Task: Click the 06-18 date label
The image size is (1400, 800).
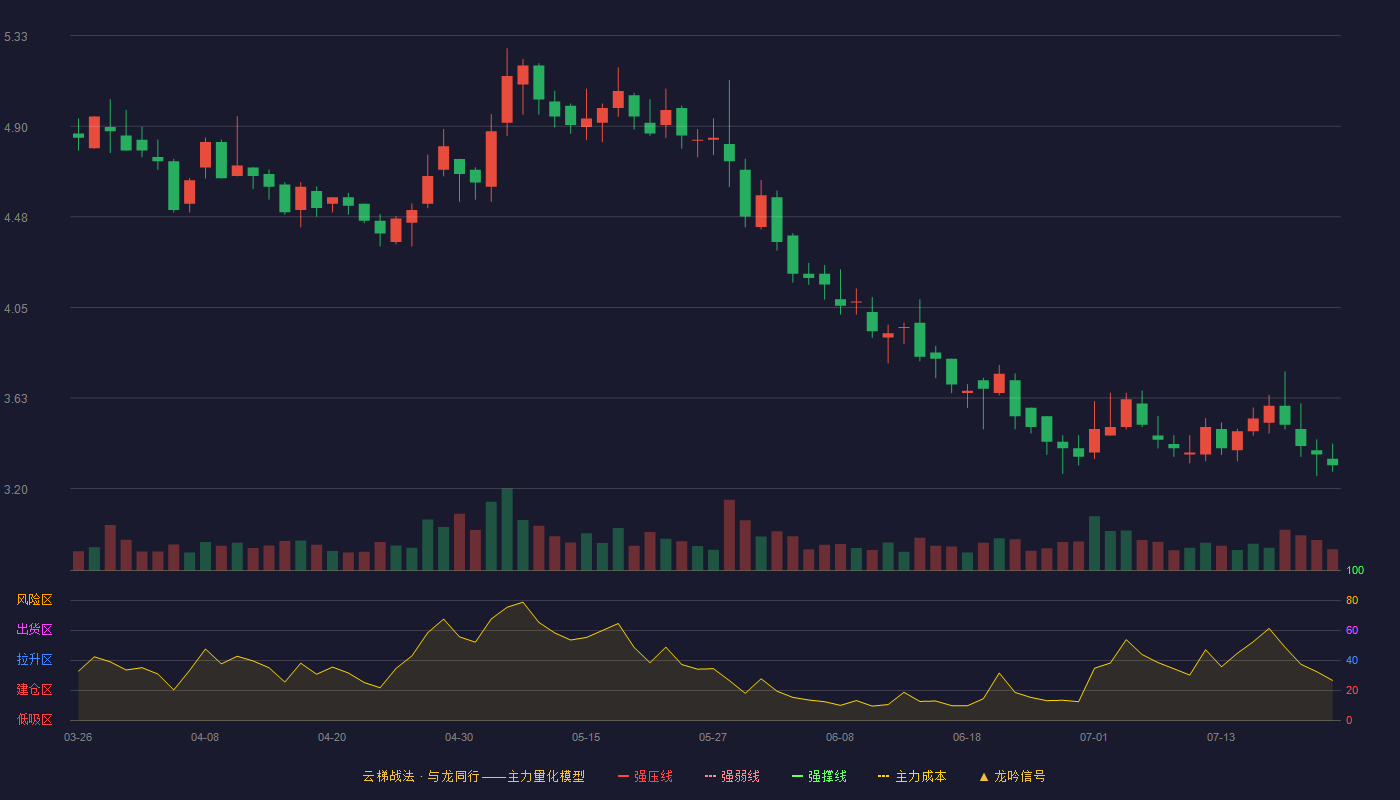Action: 967,737
